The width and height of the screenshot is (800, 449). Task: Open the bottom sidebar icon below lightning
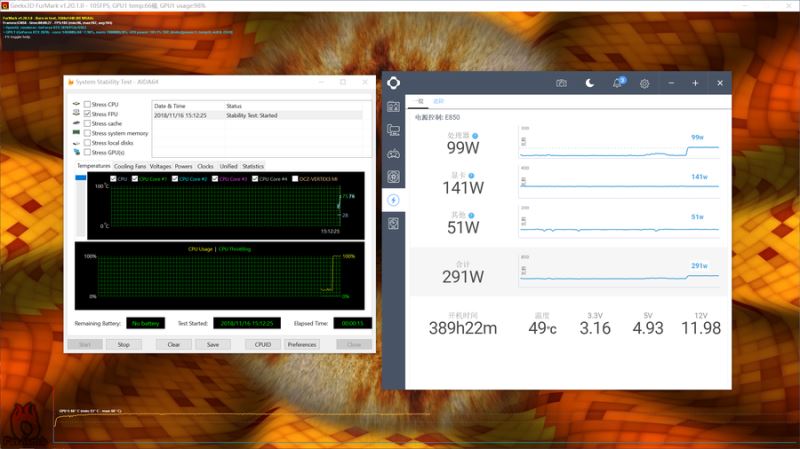point(393,223)
